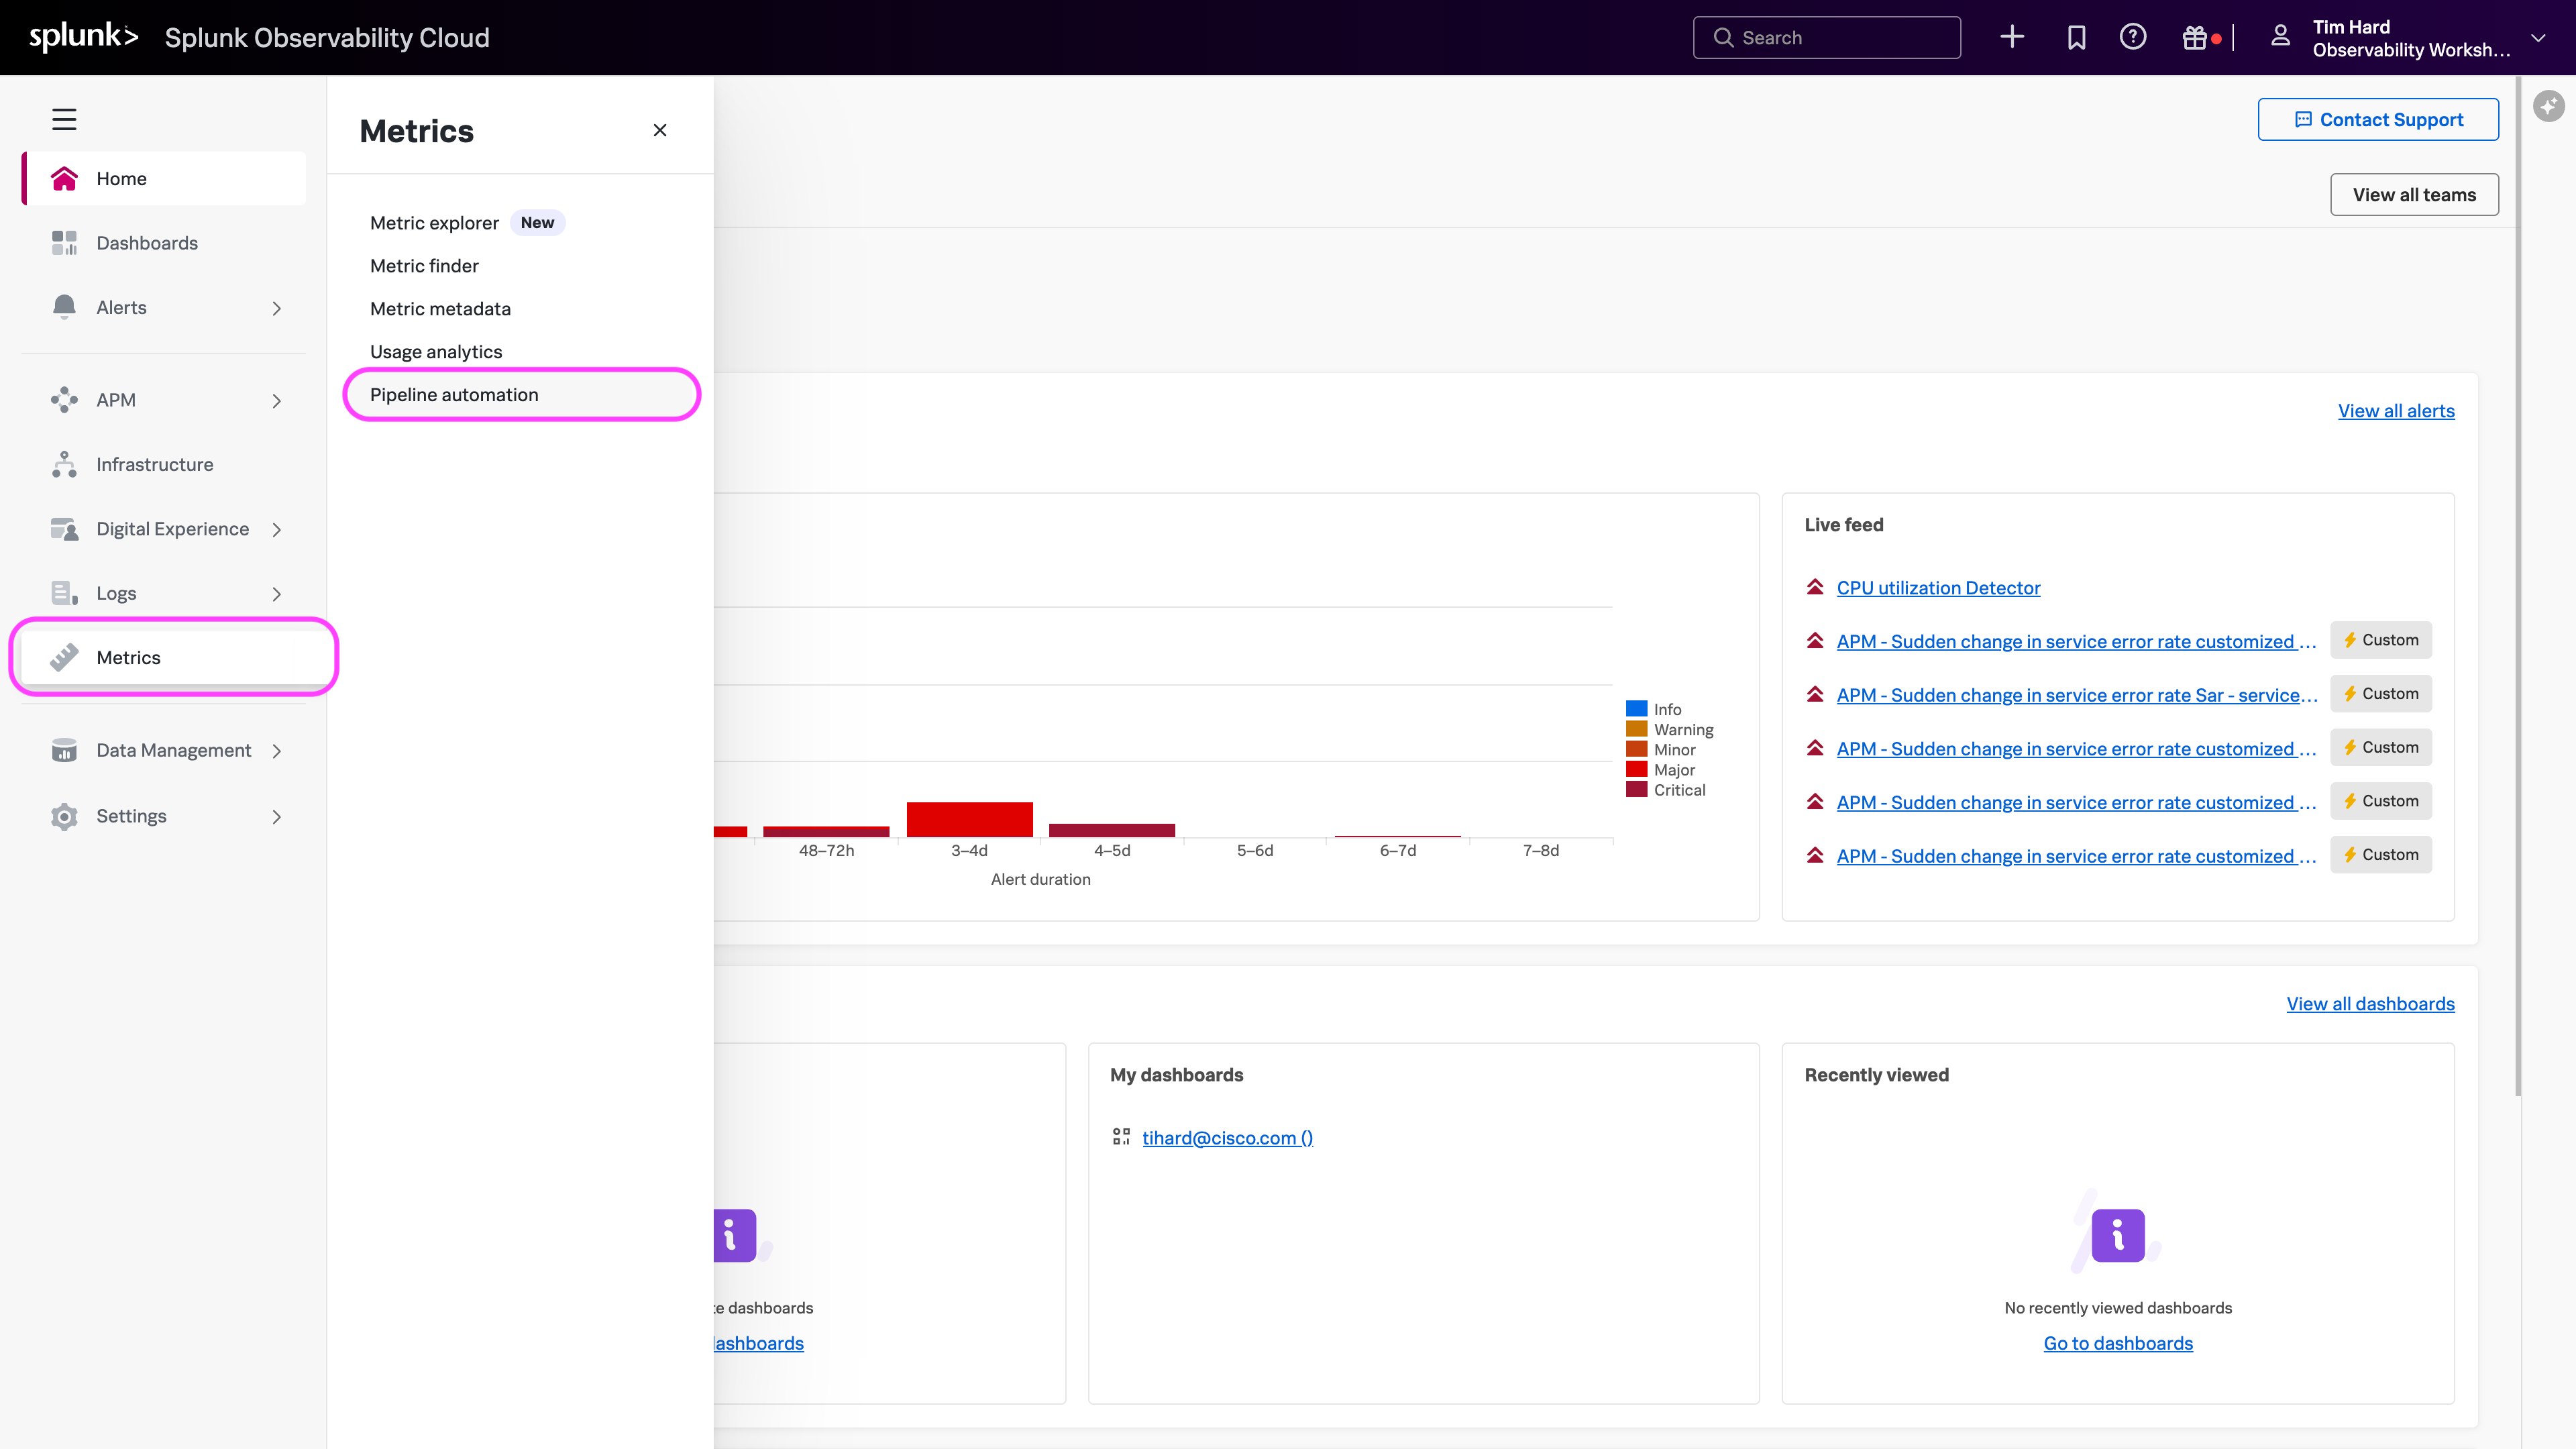Expand the APM submenu chevron

pos(277,401)
